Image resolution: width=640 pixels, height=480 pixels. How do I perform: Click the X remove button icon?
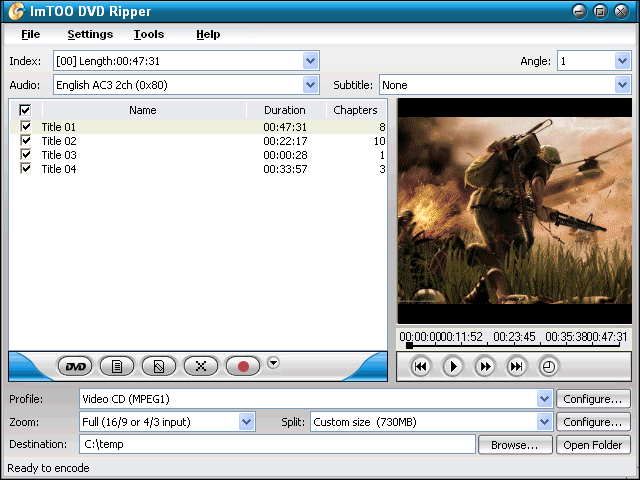[x=201, y=366]
